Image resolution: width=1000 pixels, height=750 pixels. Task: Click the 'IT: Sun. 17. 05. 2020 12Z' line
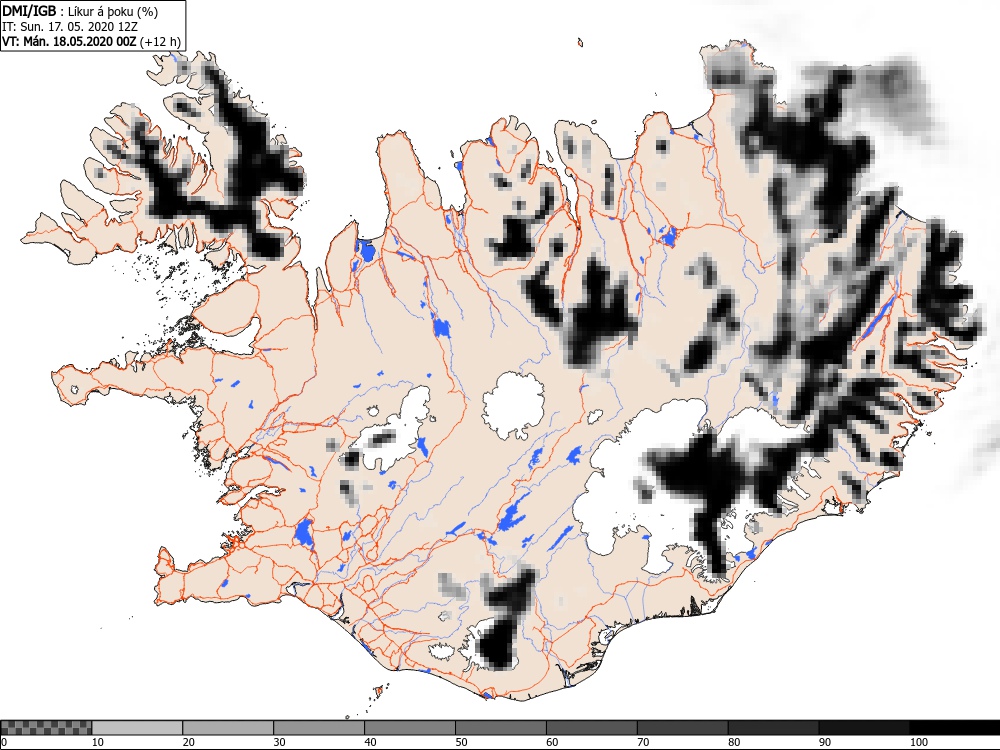pyautogui.click(x=70, y=27)
